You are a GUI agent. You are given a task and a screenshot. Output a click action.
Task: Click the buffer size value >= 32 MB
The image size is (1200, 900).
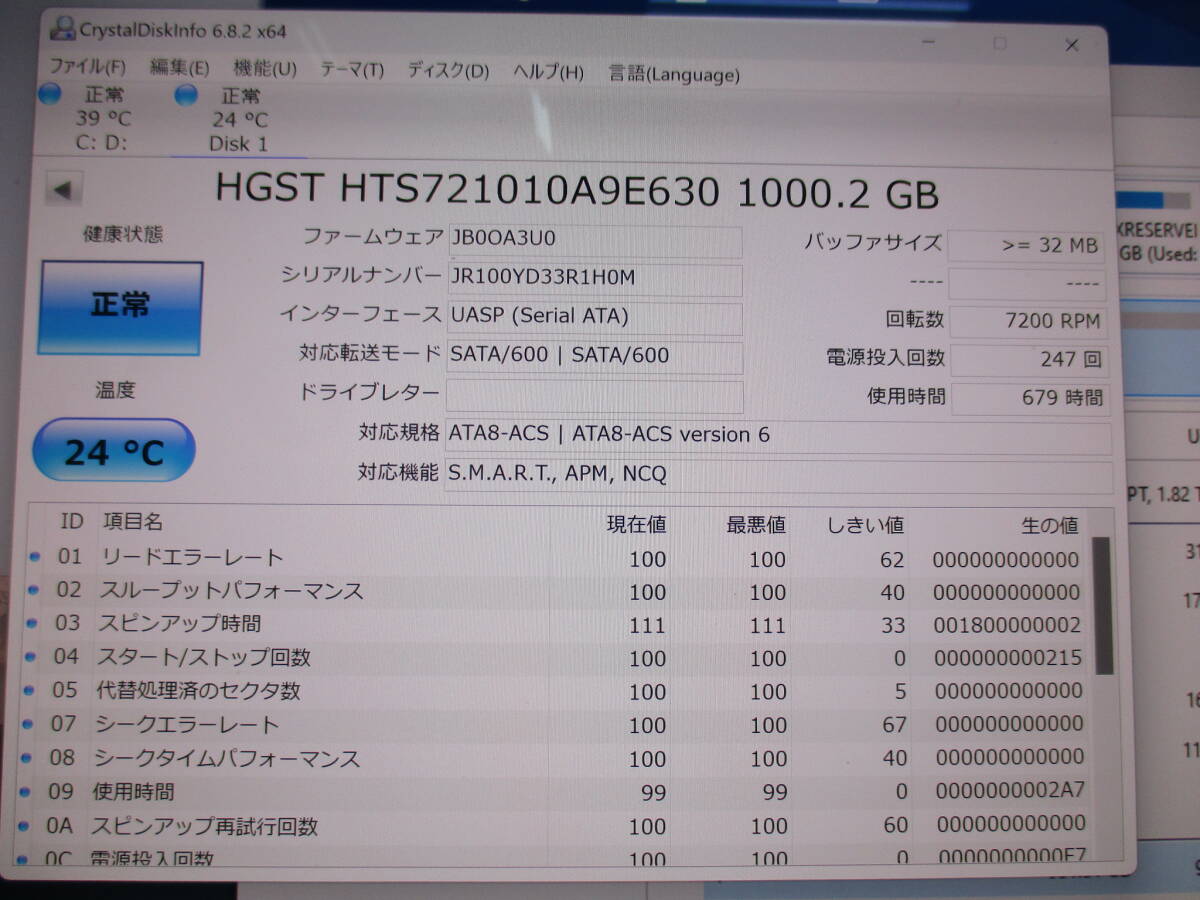coord(1025,245)
